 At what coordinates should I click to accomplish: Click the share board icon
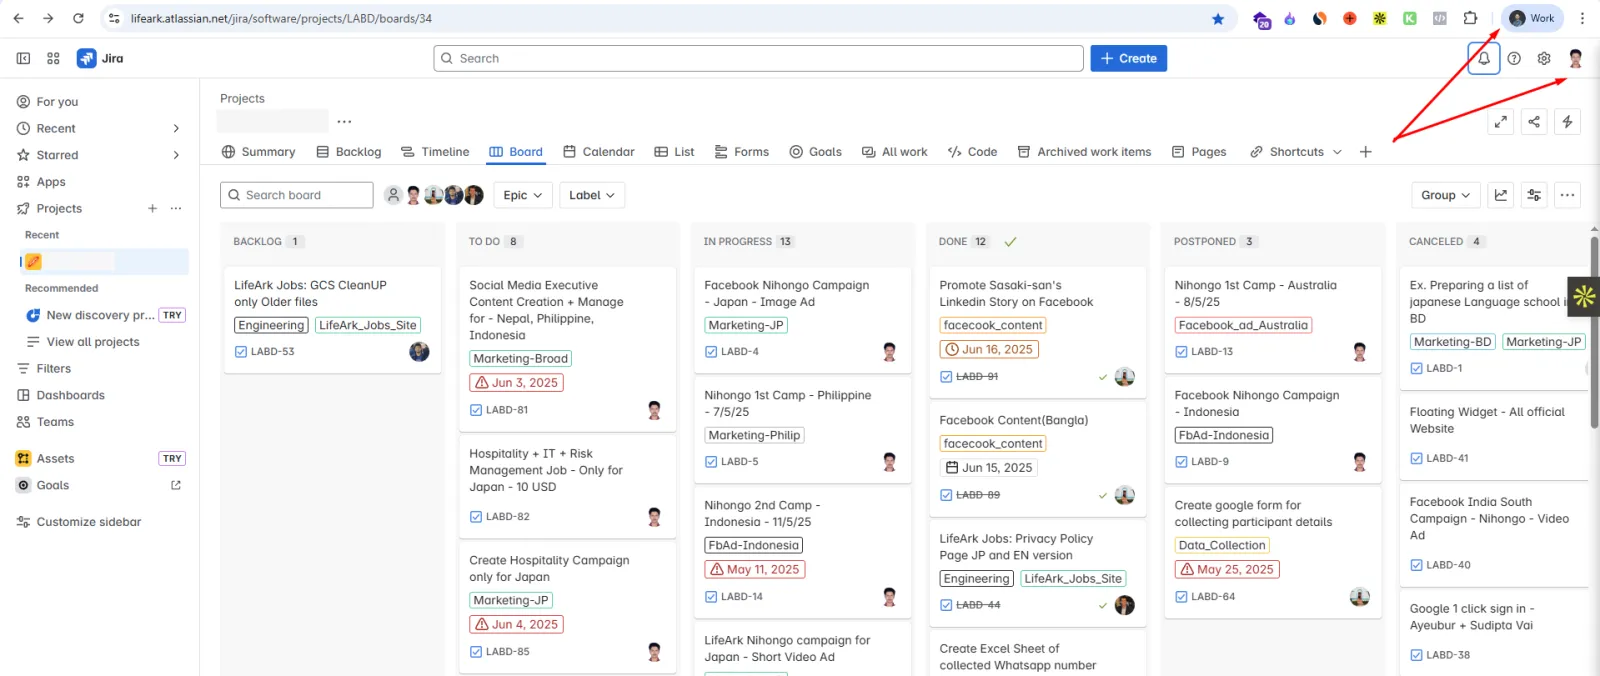[1534, 121]
